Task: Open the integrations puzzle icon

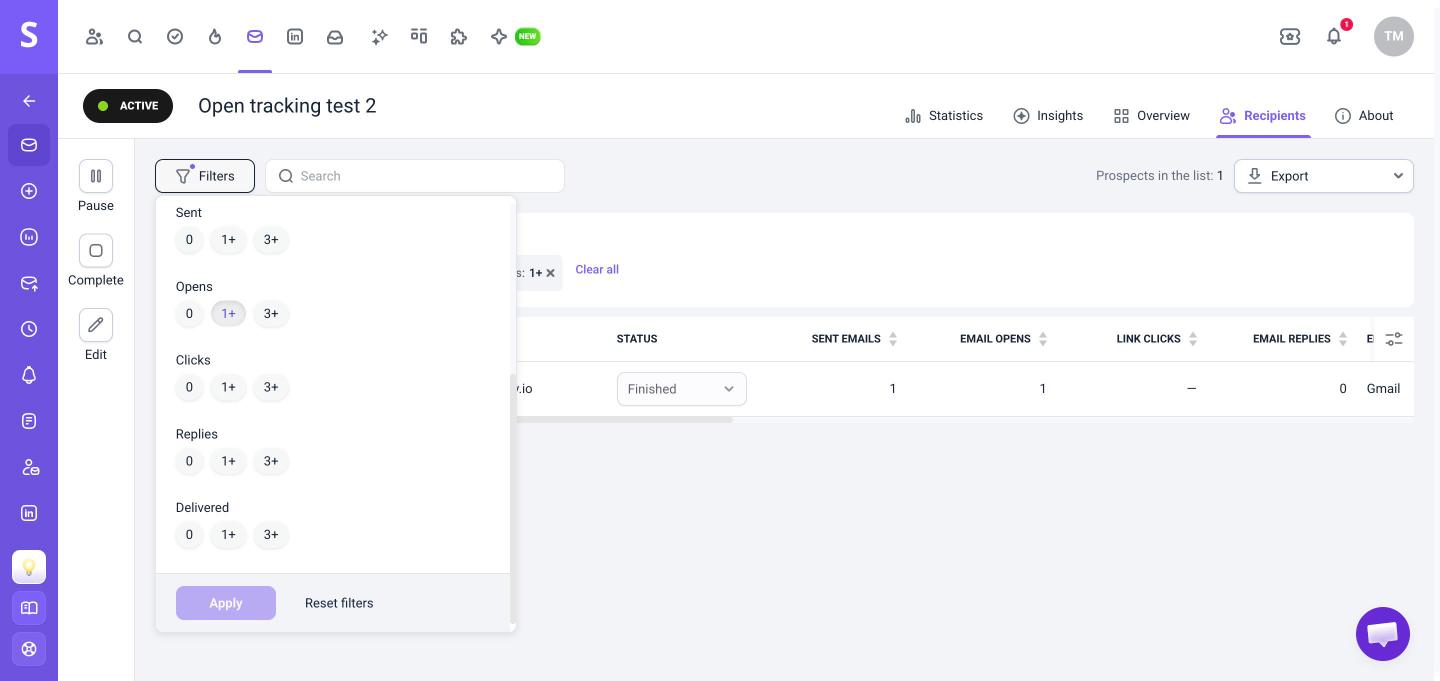Action: point(459,37)
